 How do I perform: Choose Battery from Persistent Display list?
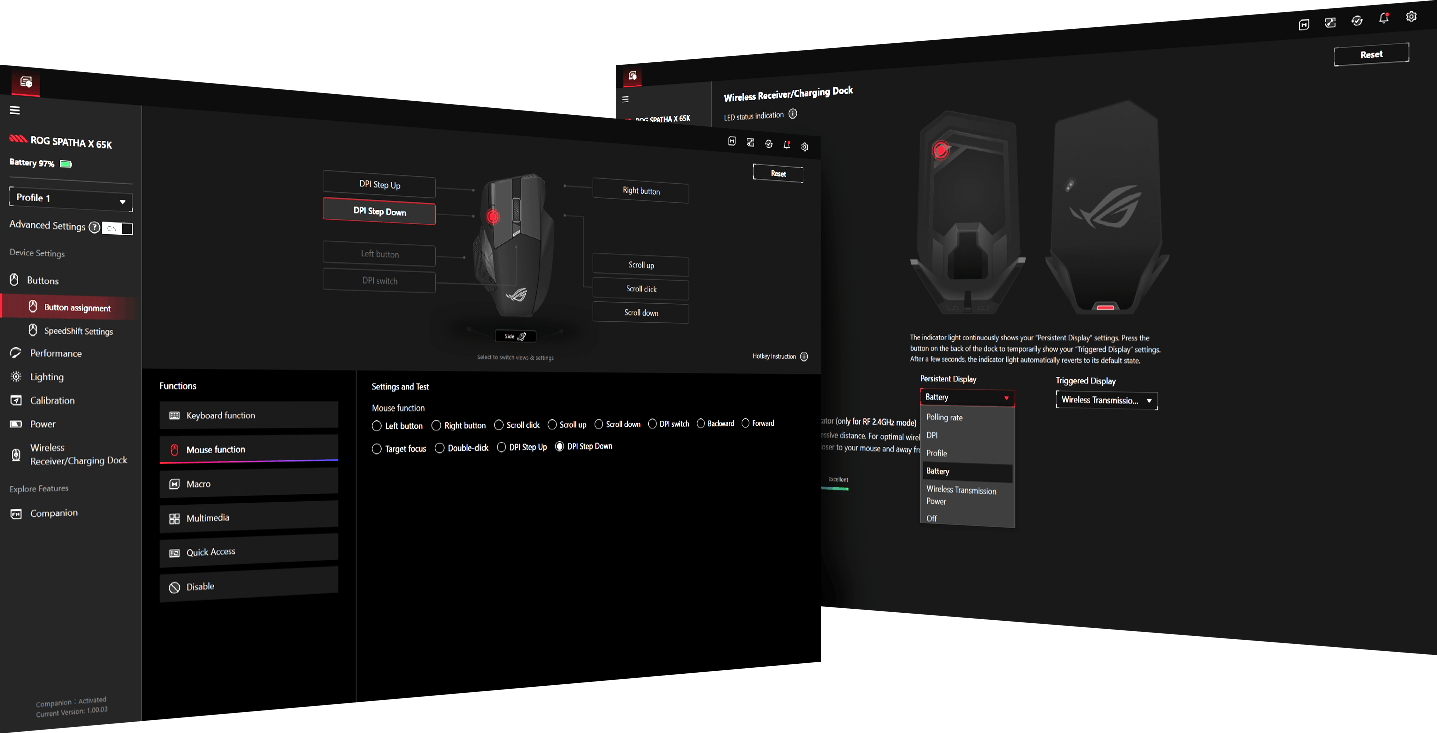pos(967,471)
